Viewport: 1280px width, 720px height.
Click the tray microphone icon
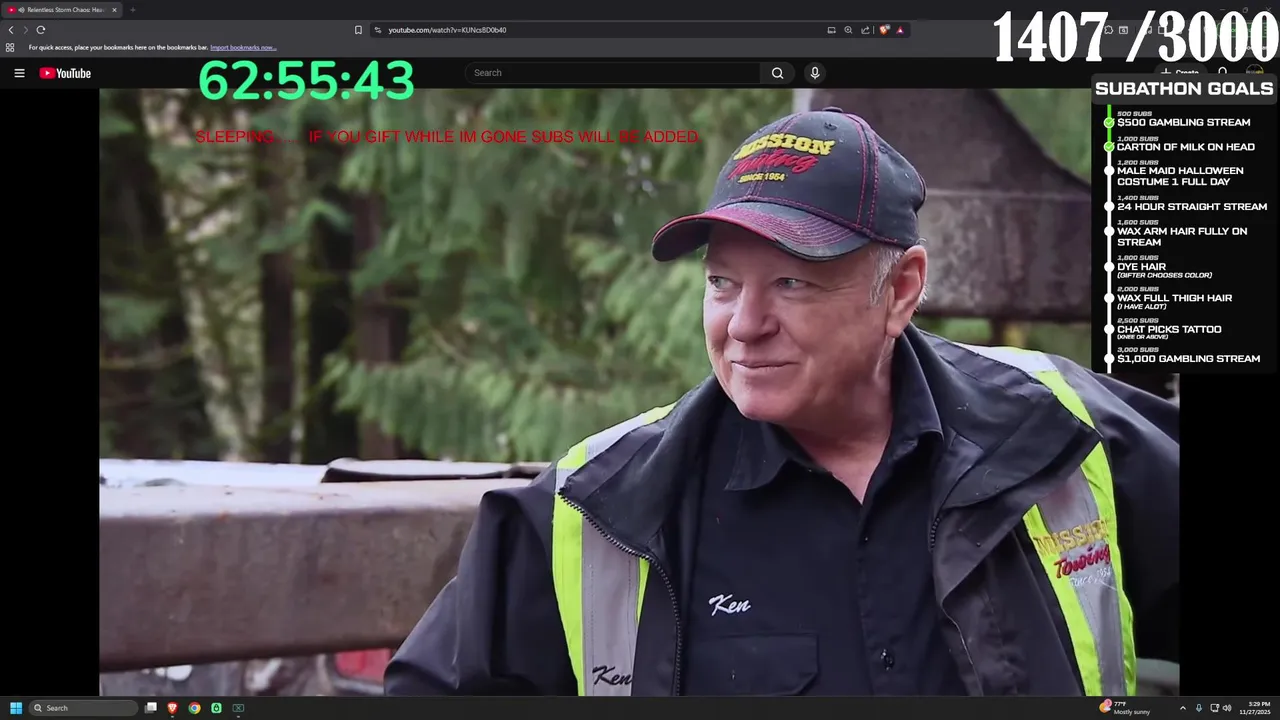coord(1199,708)
